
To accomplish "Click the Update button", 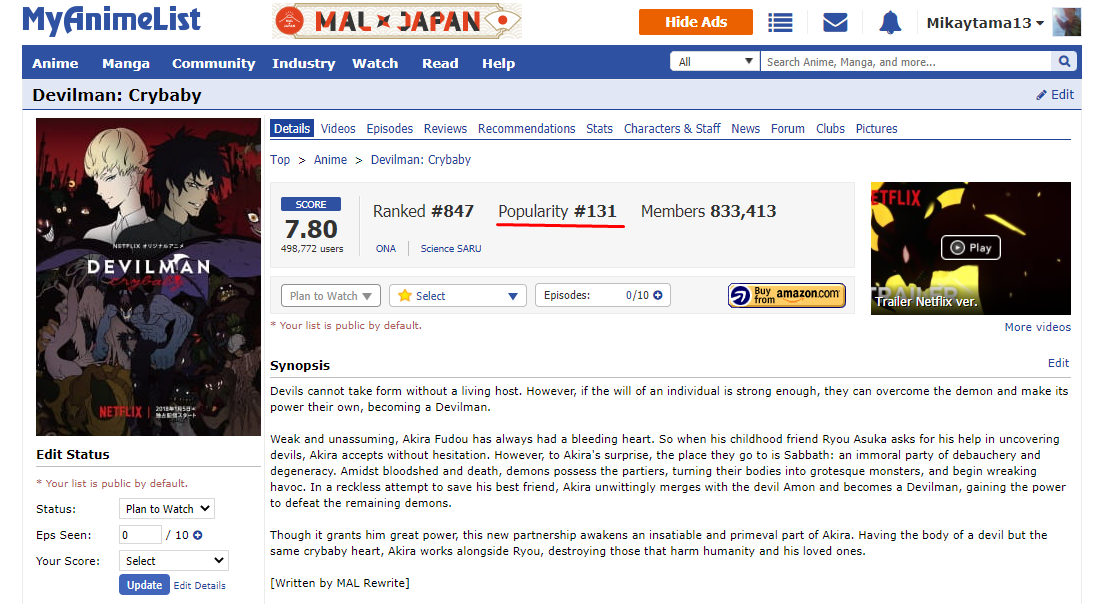I will [144, 585].
